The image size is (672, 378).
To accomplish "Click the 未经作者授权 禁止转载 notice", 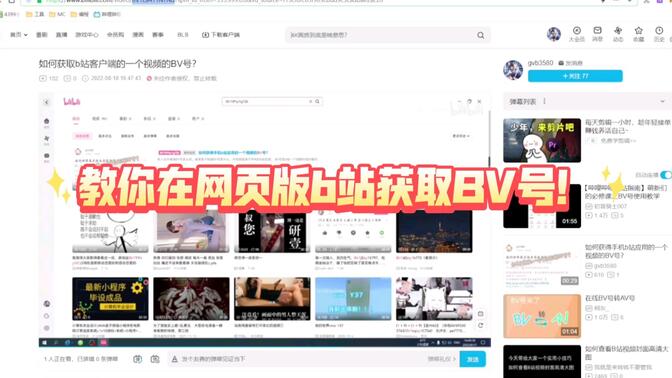I will click(182, 78).
